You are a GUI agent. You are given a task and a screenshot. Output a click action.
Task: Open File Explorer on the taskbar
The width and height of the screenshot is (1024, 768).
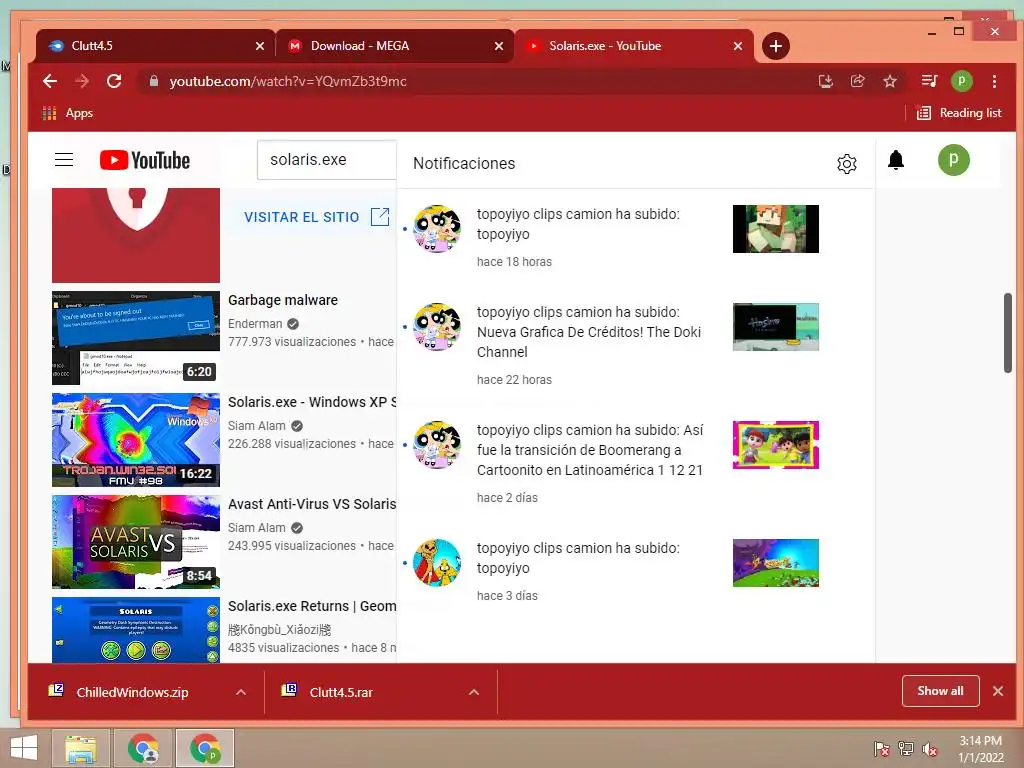[81, 748]
